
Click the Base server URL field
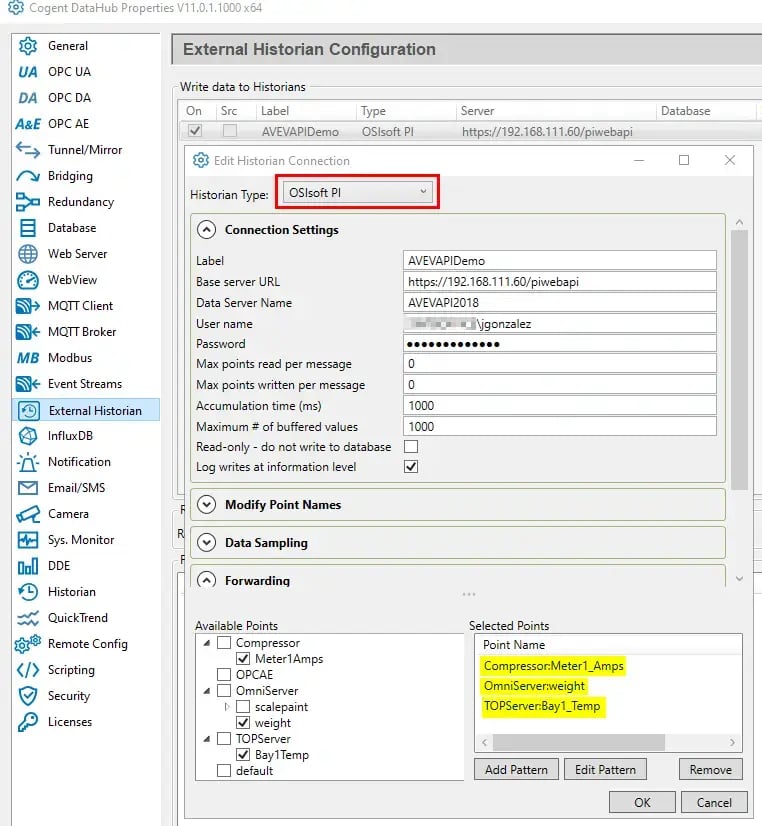click(x=560, y=282)
